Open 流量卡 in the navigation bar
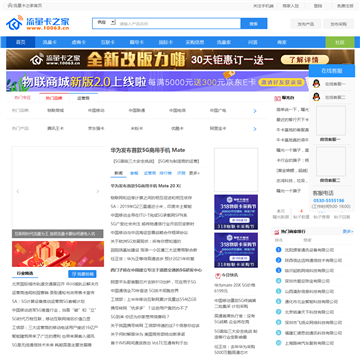The height and width of the screenshot is (360, 360). 49,42
